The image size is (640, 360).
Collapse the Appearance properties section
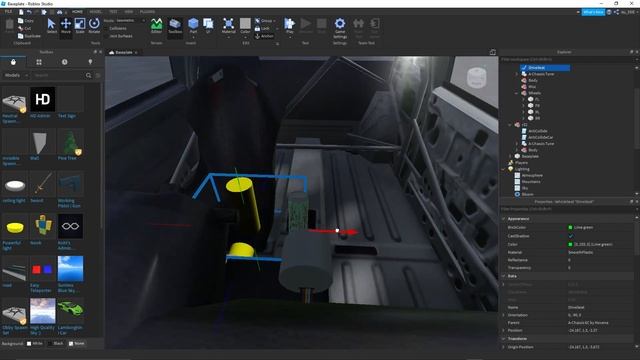(x=503, y=219)
